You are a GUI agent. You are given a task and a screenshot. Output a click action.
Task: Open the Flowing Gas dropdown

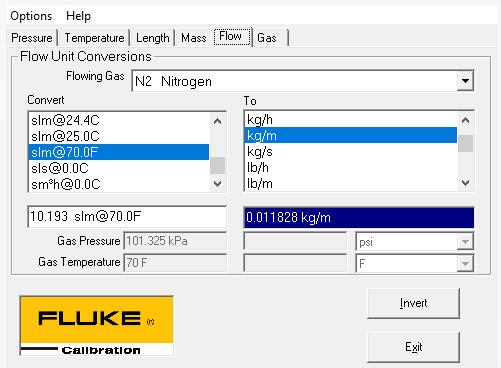[465, 81]
